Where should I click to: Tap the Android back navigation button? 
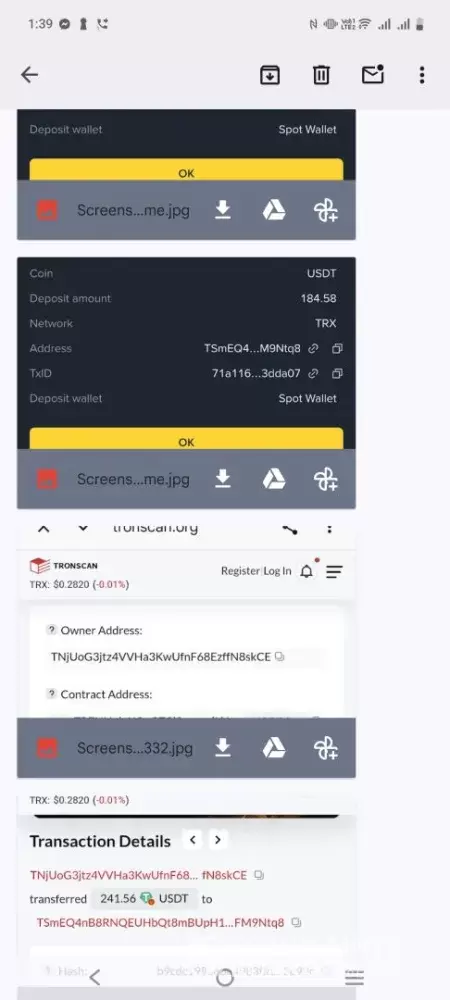[95, 977]
